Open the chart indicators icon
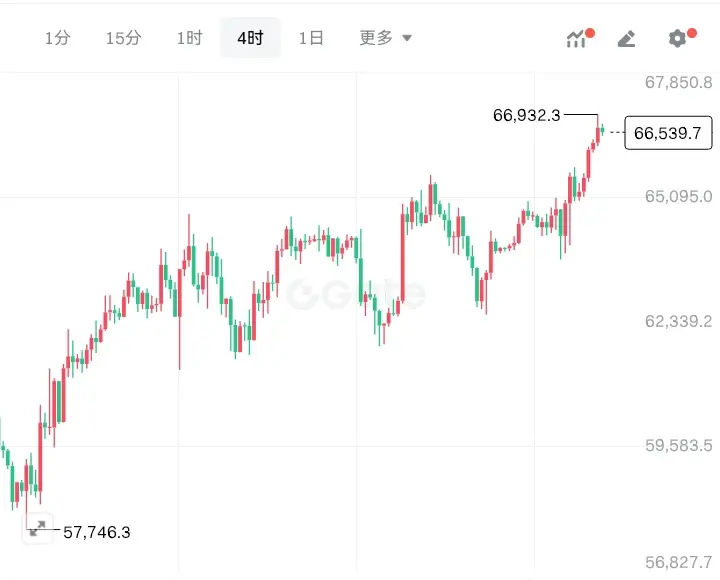 pyautogui.click(x=578, y=39)
